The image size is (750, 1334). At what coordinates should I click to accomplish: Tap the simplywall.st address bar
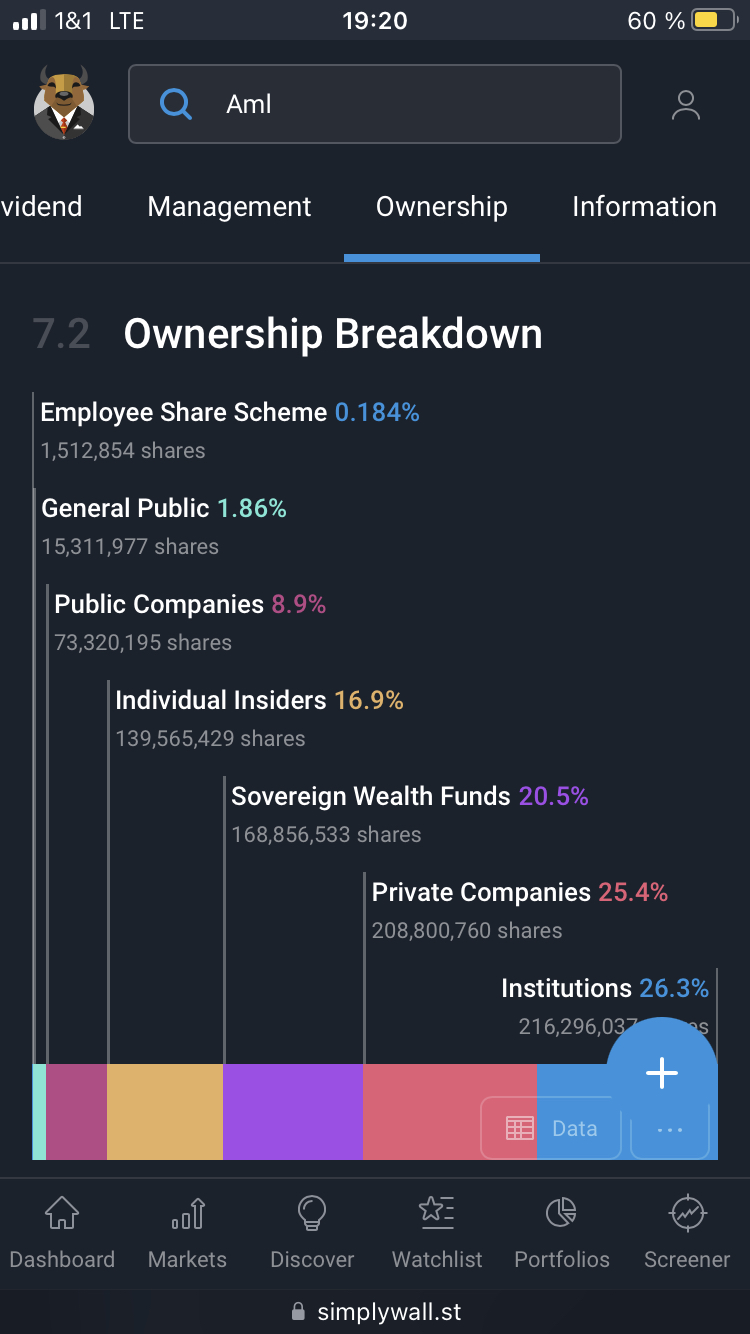coord(375,1311)
